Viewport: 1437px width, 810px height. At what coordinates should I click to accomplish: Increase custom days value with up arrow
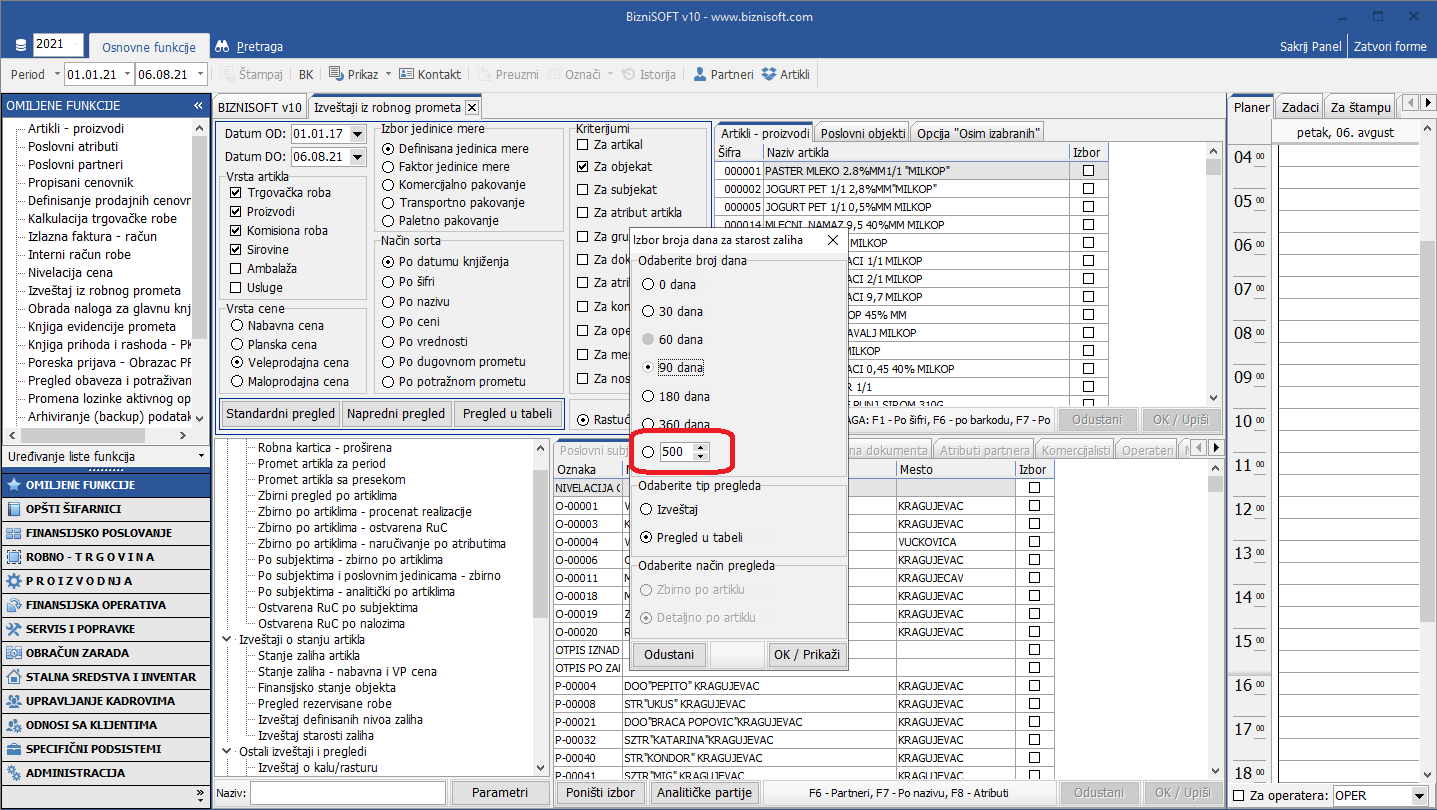(x=700, y=447)
